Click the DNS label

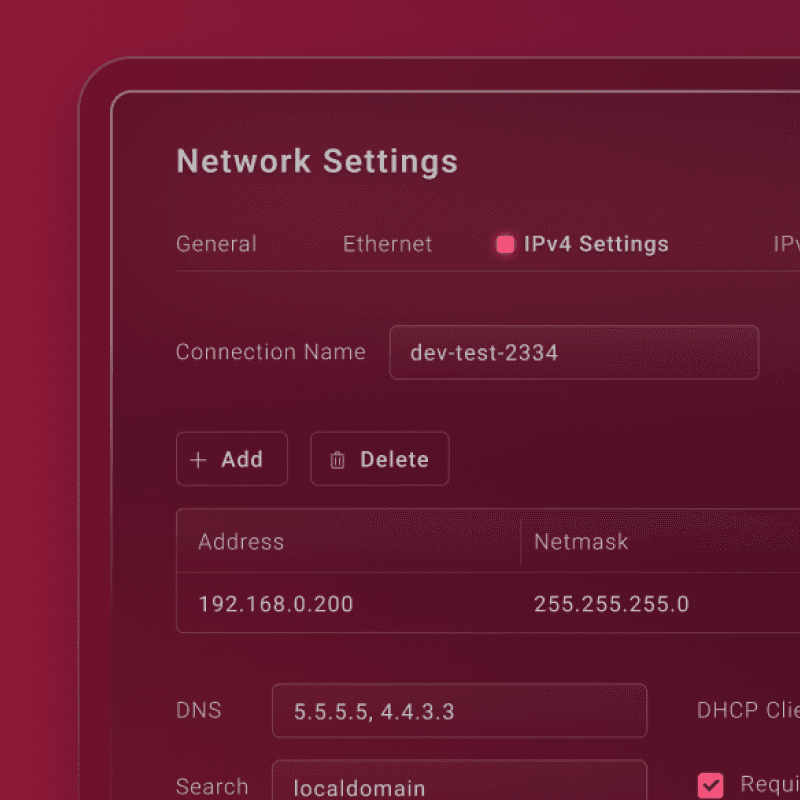198,710
